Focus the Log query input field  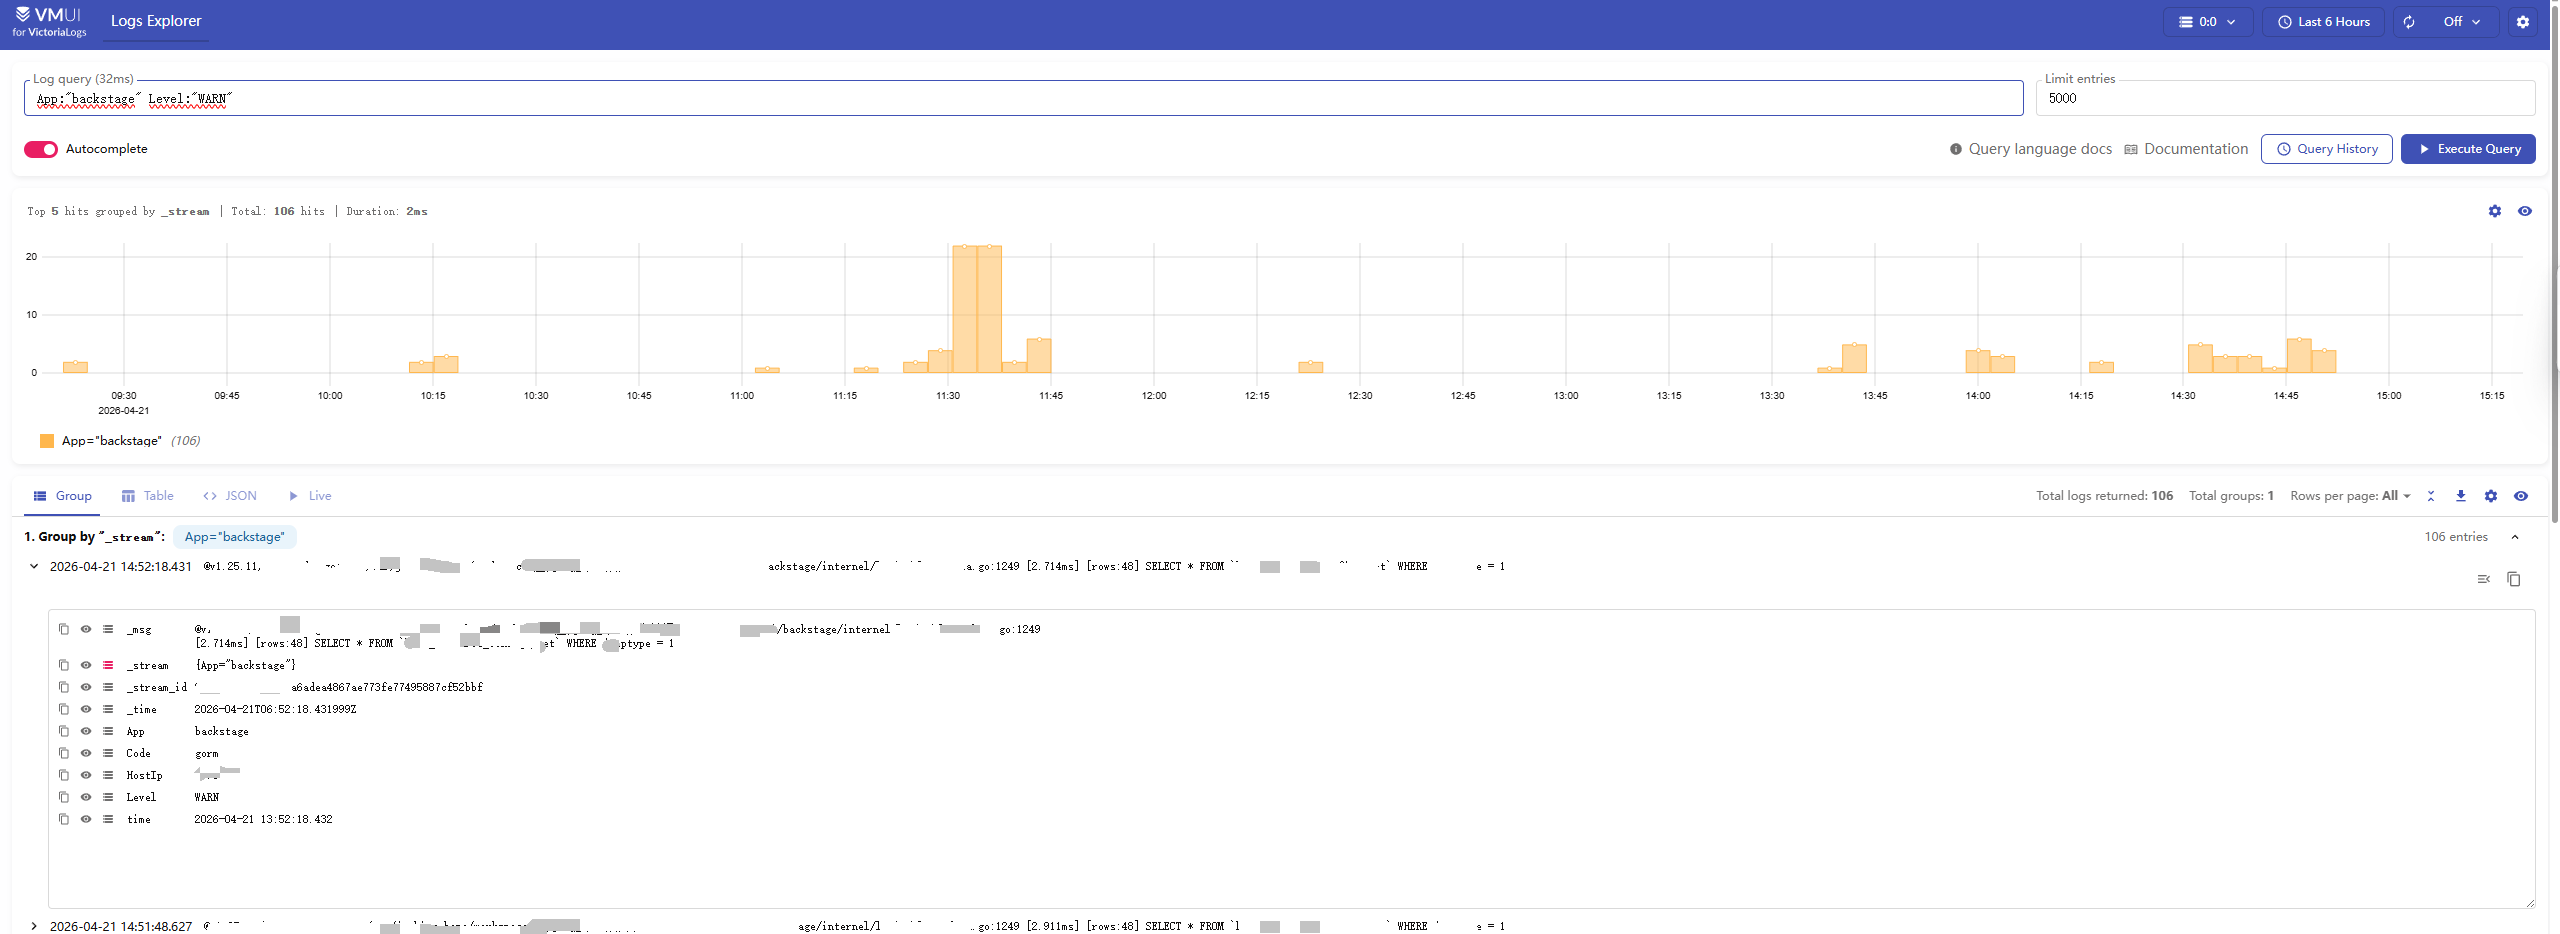pyautogui.click(x=1023, y=98)
